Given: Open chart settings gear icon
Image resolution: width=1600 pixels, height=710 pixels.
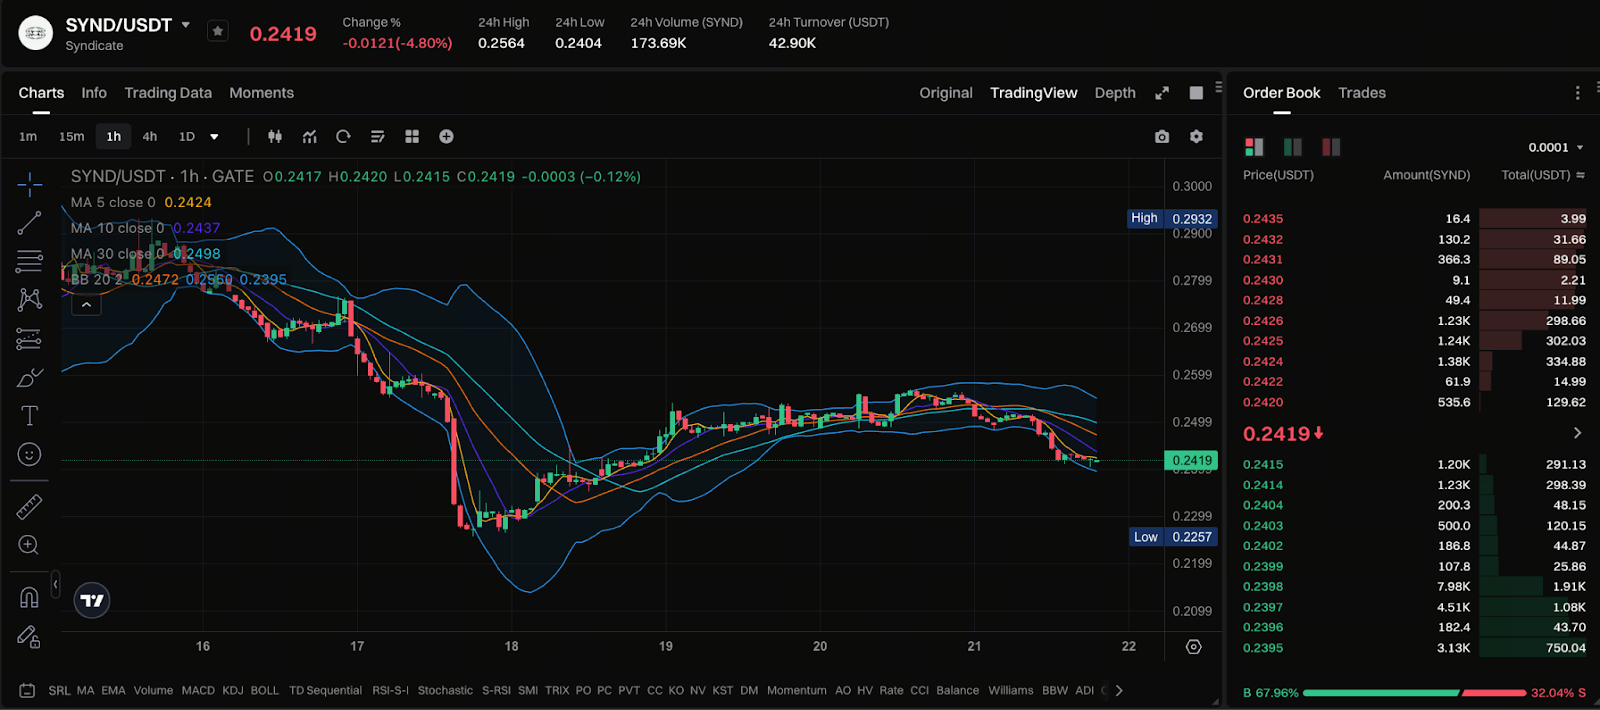Looking at the screenshot, I should [1196, 137].
